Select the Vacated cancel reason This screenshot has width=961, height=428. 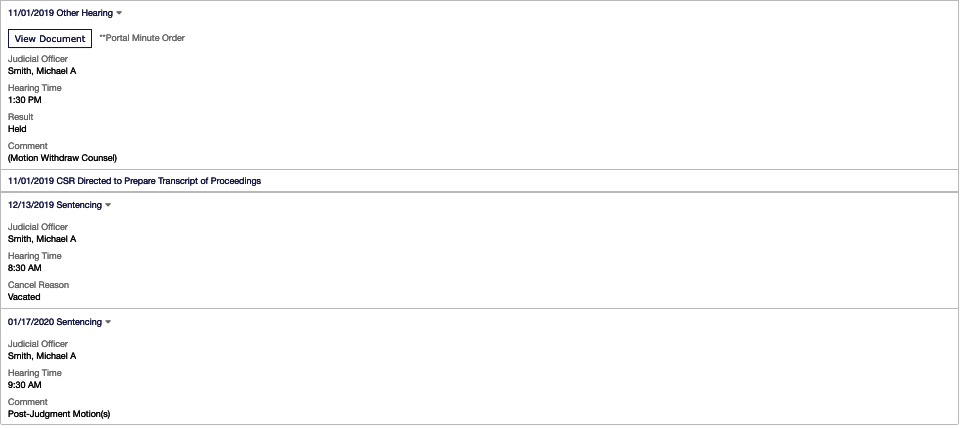click(x=25, y=297)
